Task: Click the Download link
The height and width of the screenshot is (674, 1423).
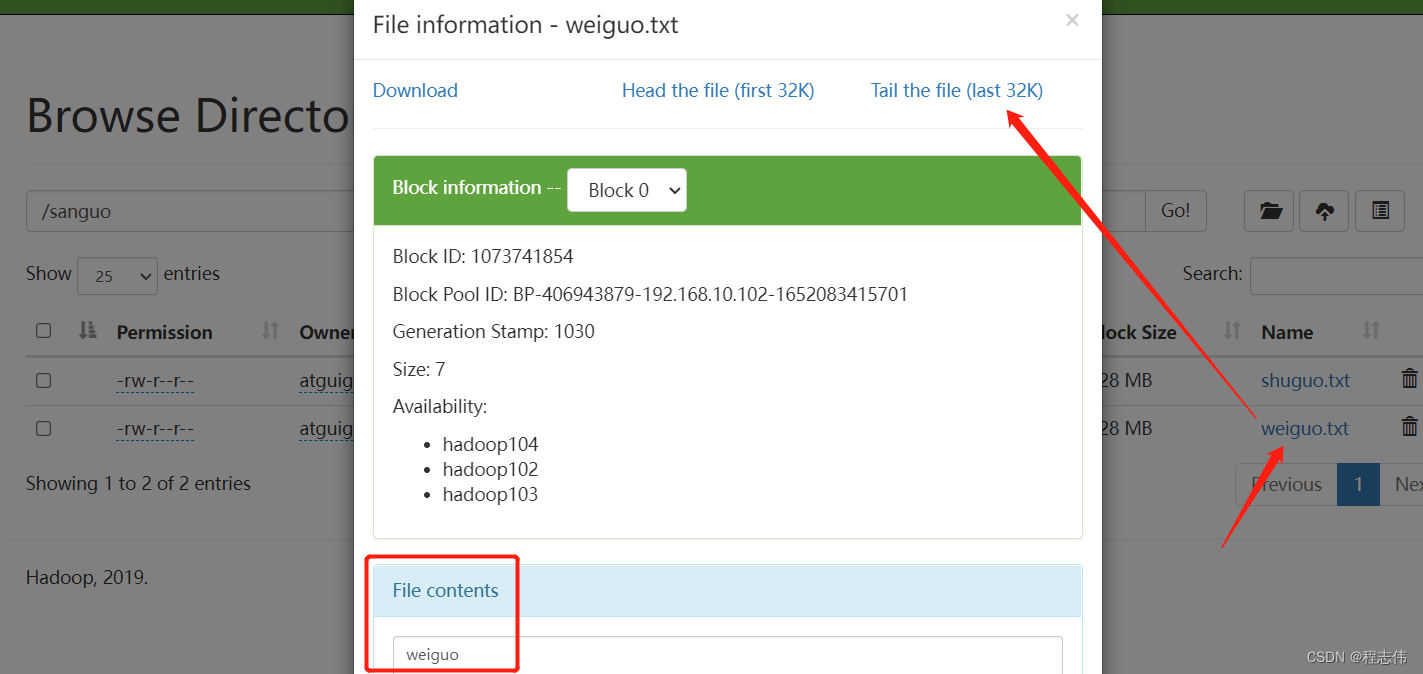Action: pyautogui.click(x=415, y=90)
